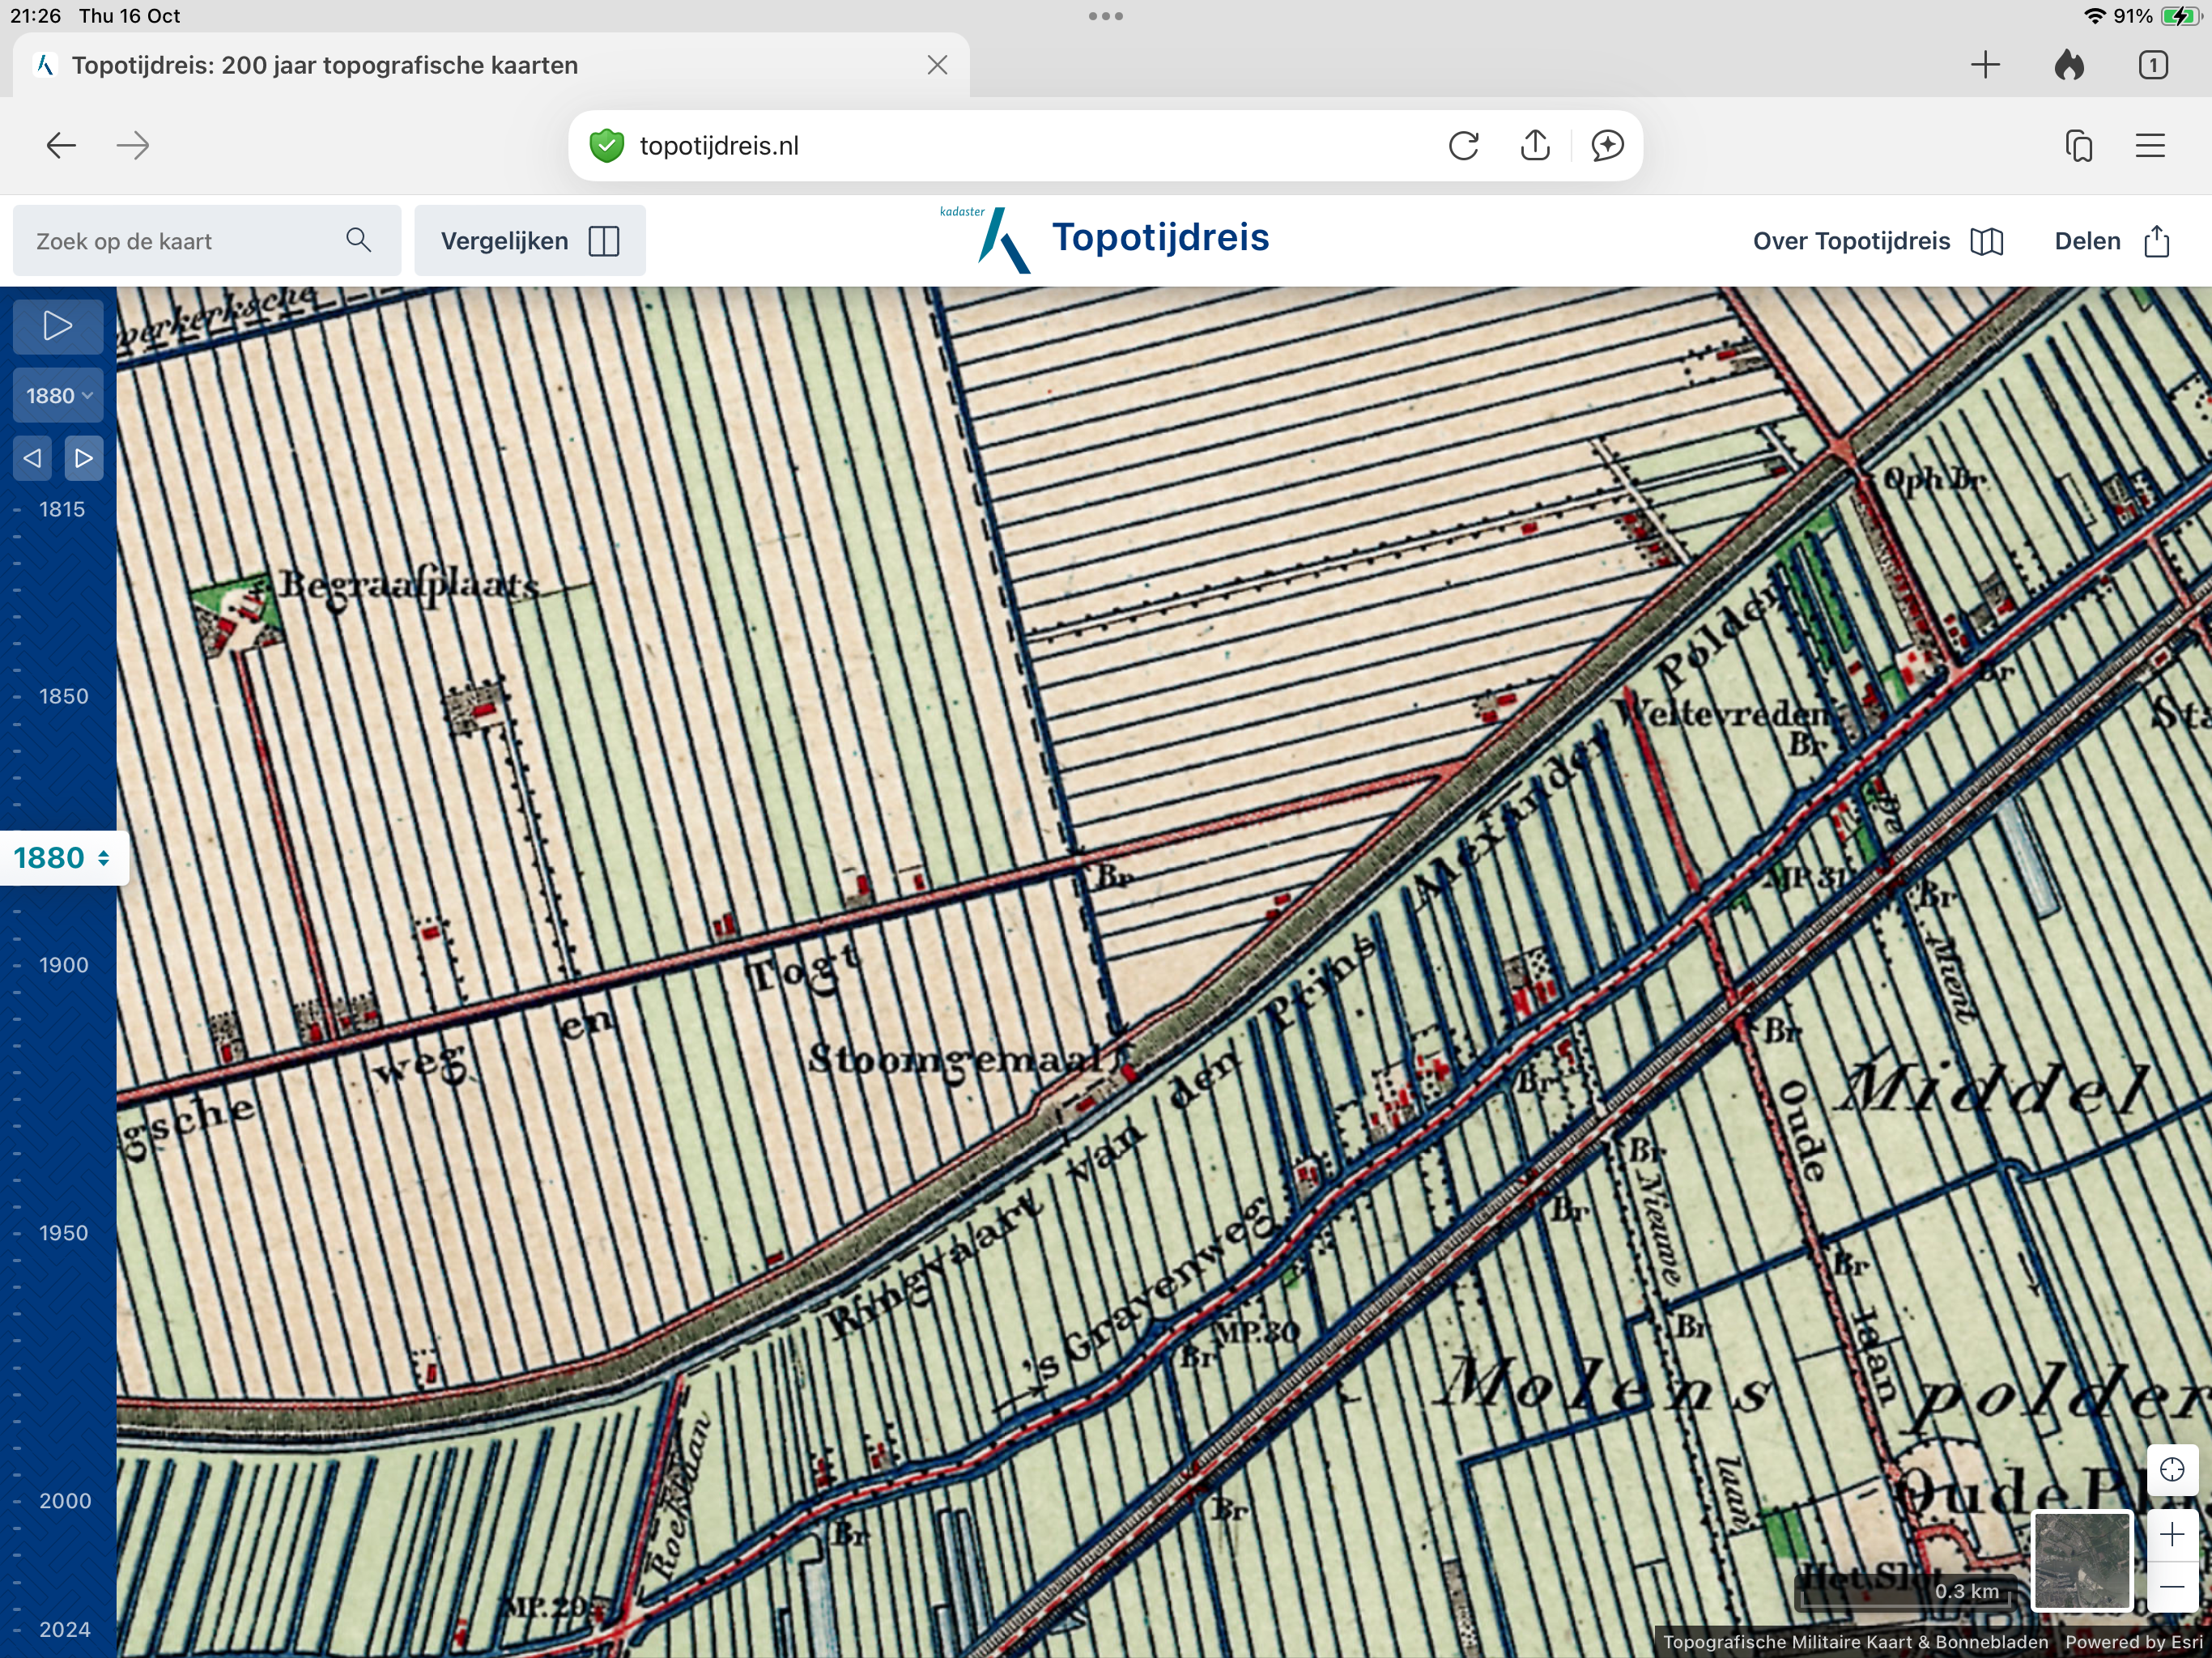Step to the next map year

point(84,458)
